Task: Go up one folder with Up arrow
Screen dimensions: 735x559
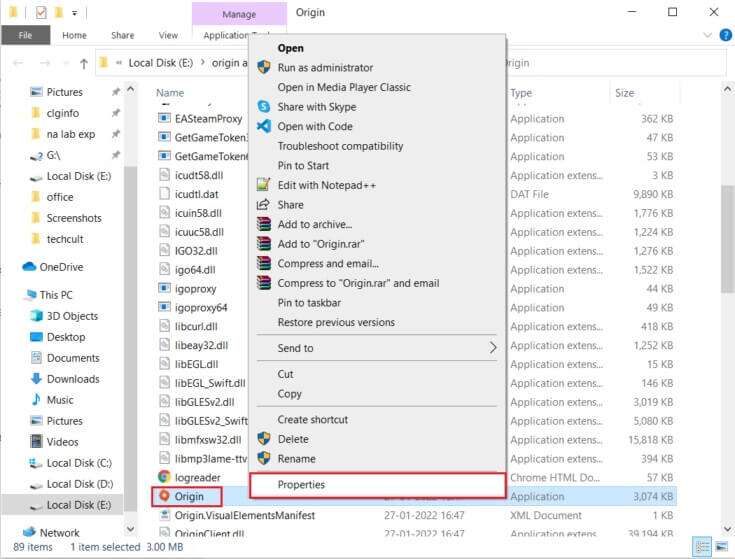Action: pos(84,63)
